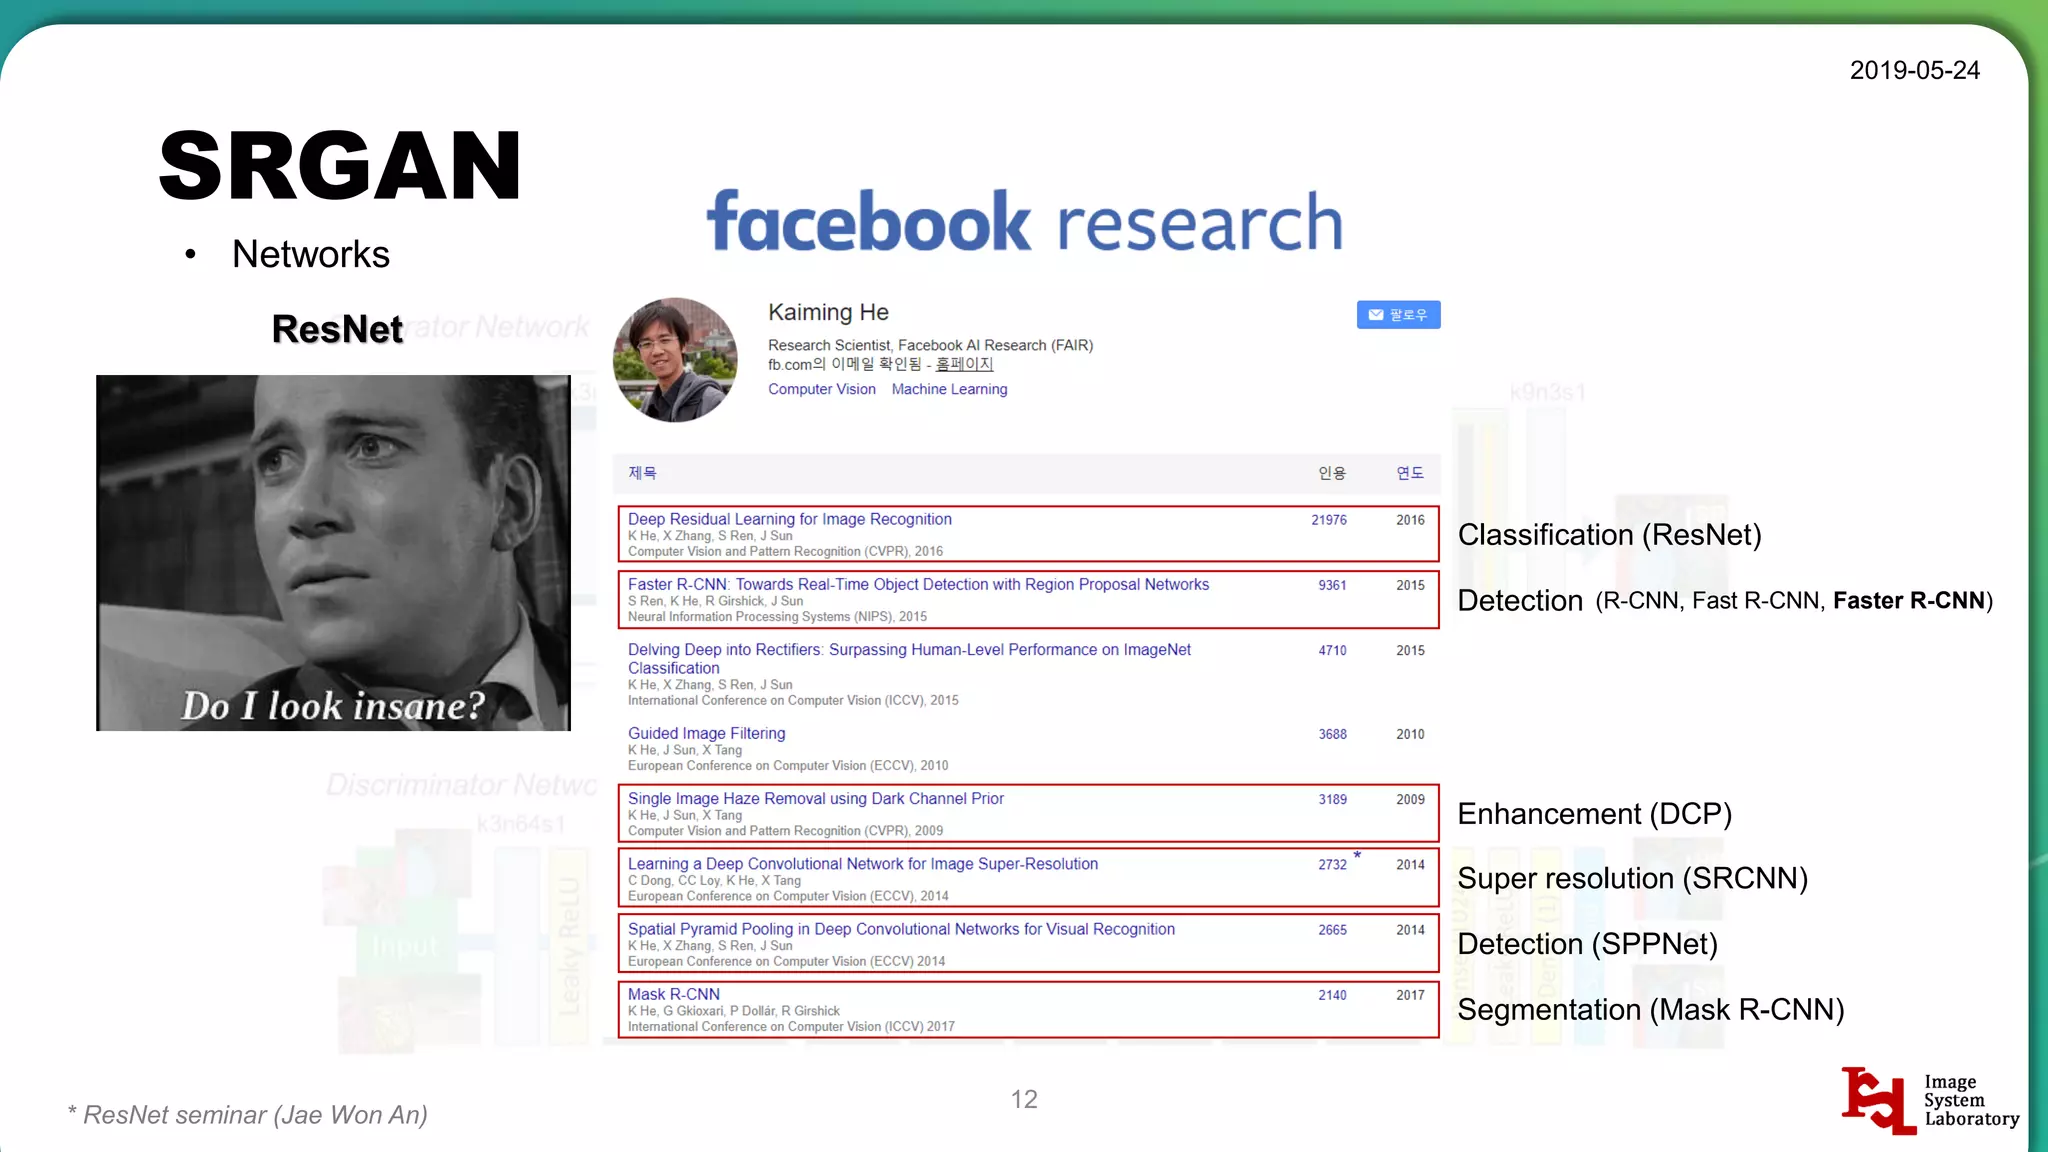
Task: Click citation count 2732
Action: pos(1332,864)
